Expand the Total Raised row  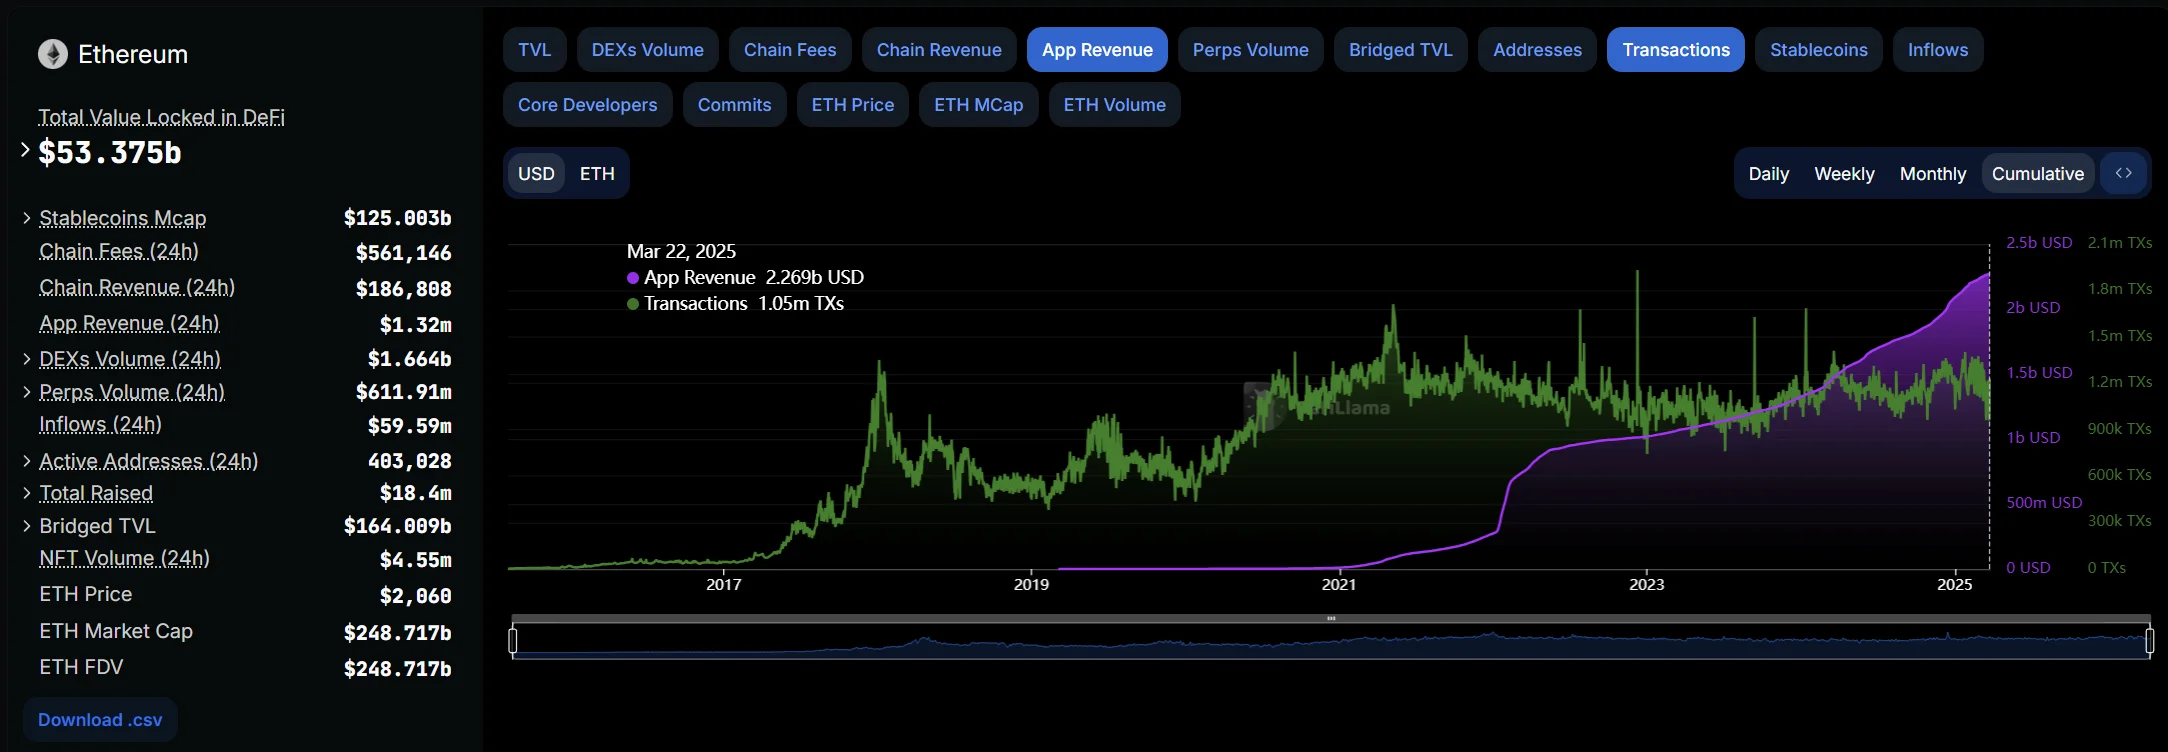27,493
